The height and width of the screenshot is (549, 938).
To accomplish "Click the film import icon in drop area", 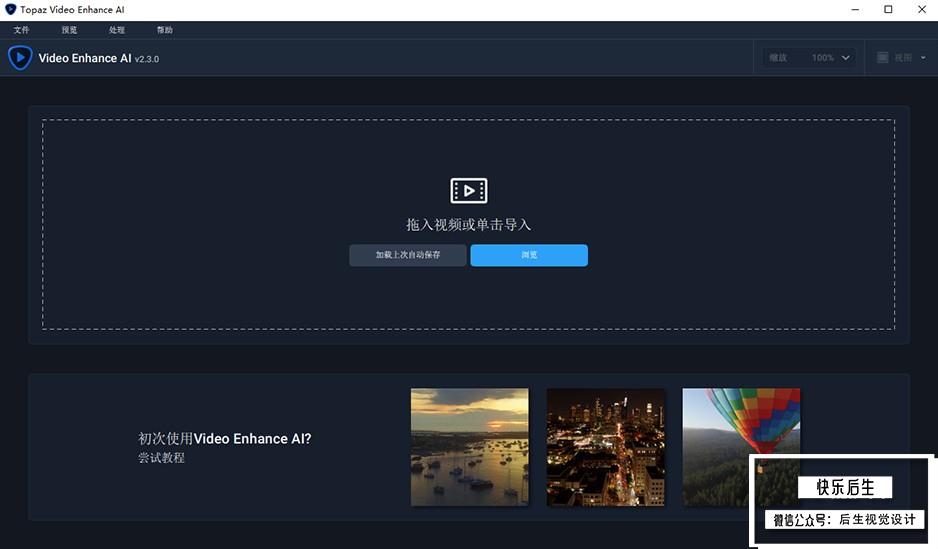I will coord(468,191).
